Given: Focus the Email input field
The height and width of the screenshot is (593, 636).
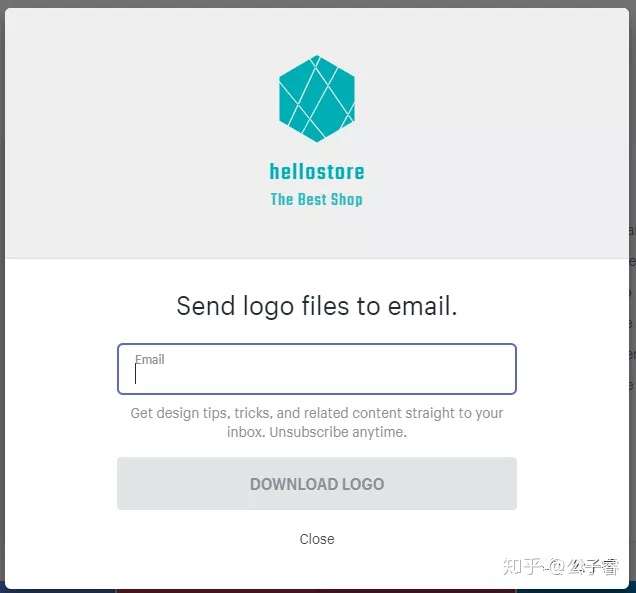Looking at the screenshot, I should (x=317, y=369).
